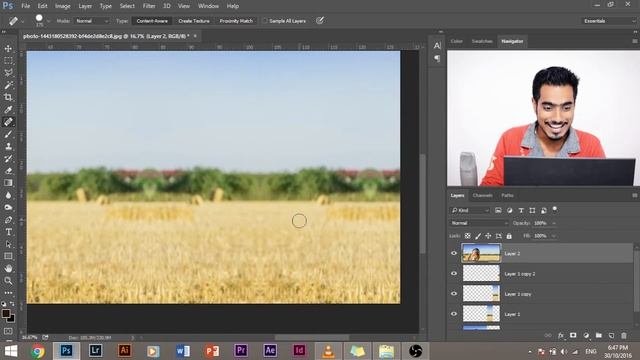Open the Opacity slider dropdown arrow
Viewport: 640px width, 360px height.
click(x=553, y=223)
